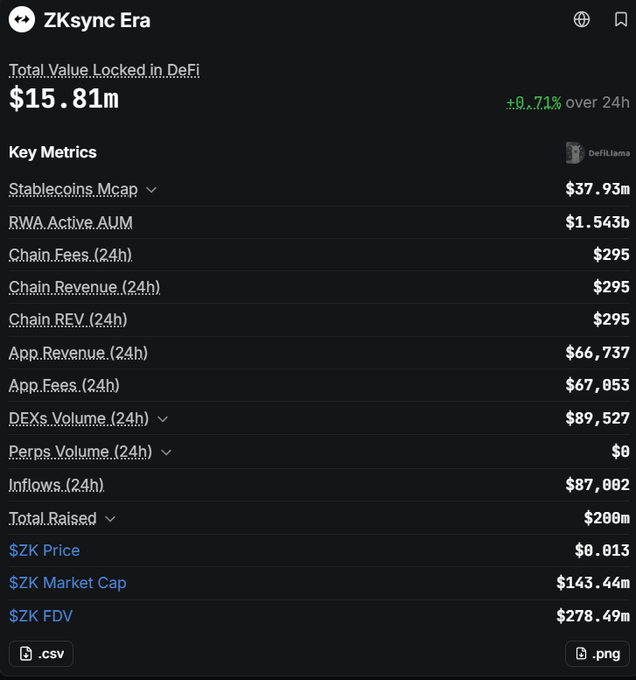The height and width of the screenshot is (680, 636).
Task: Click the $87,002 inflows value
Action: 597,485
